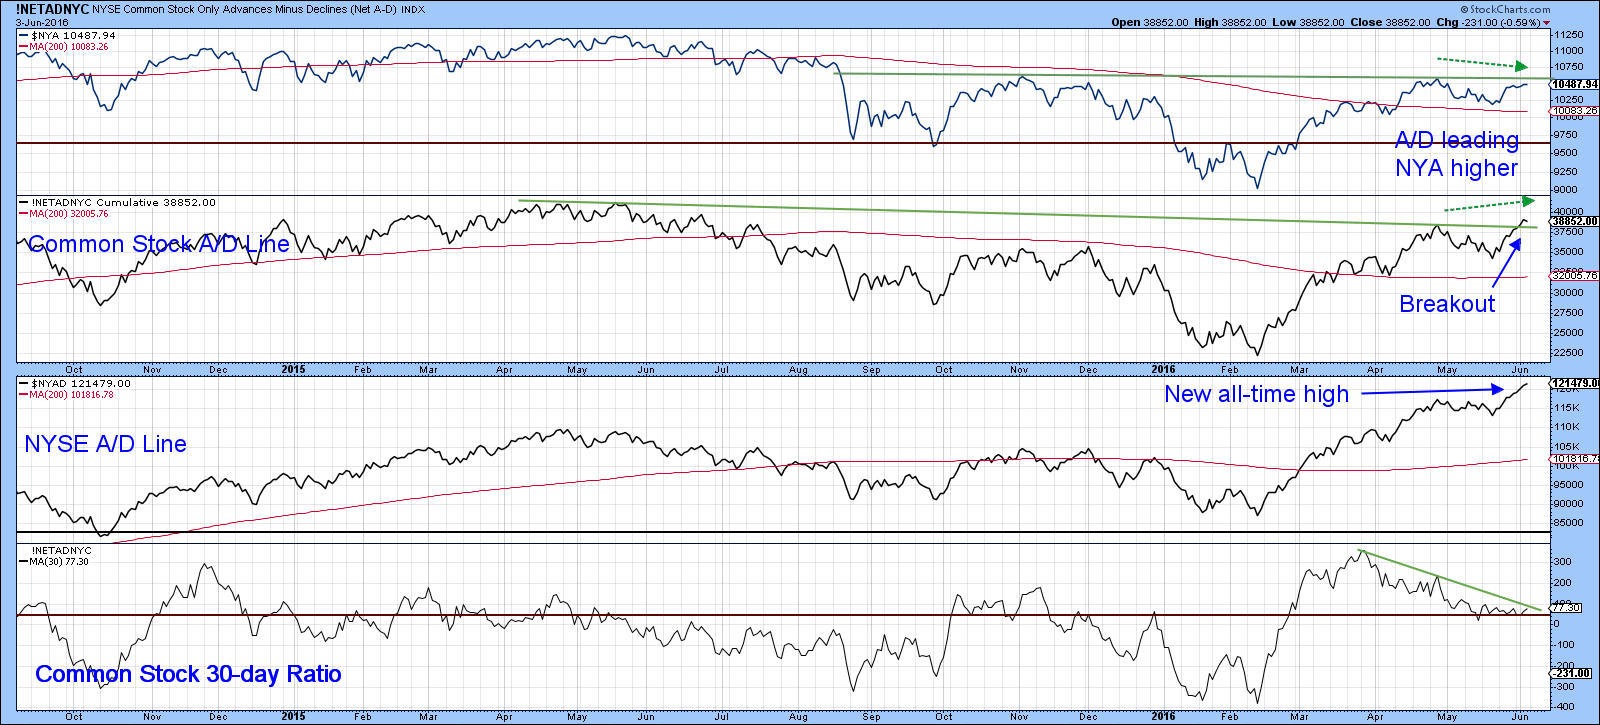This screenshot has height=725, width=1600.
Task: Click the 115K axis label
Action: [1567, 408]
